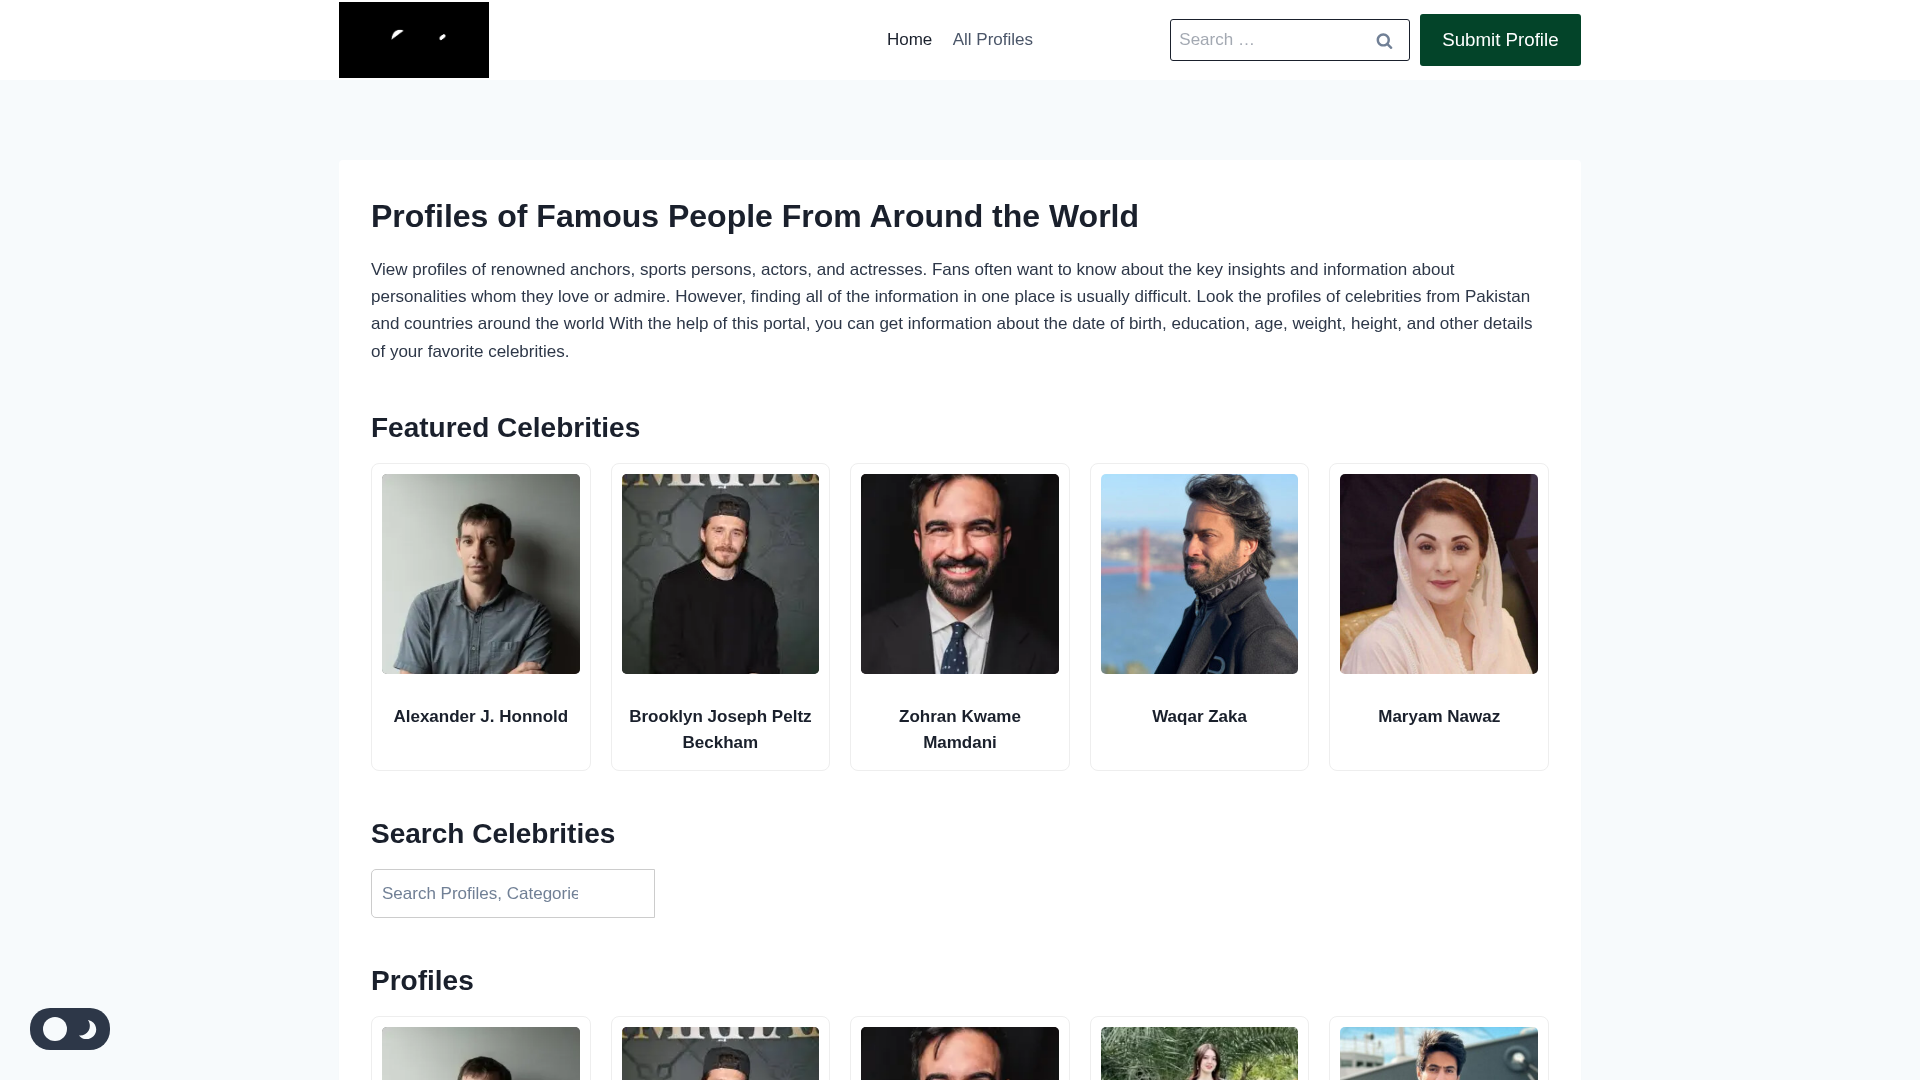Viewport: 1920px width, 1080px height.
Task: Click the site logo in the header
Action: click(413, 40)
